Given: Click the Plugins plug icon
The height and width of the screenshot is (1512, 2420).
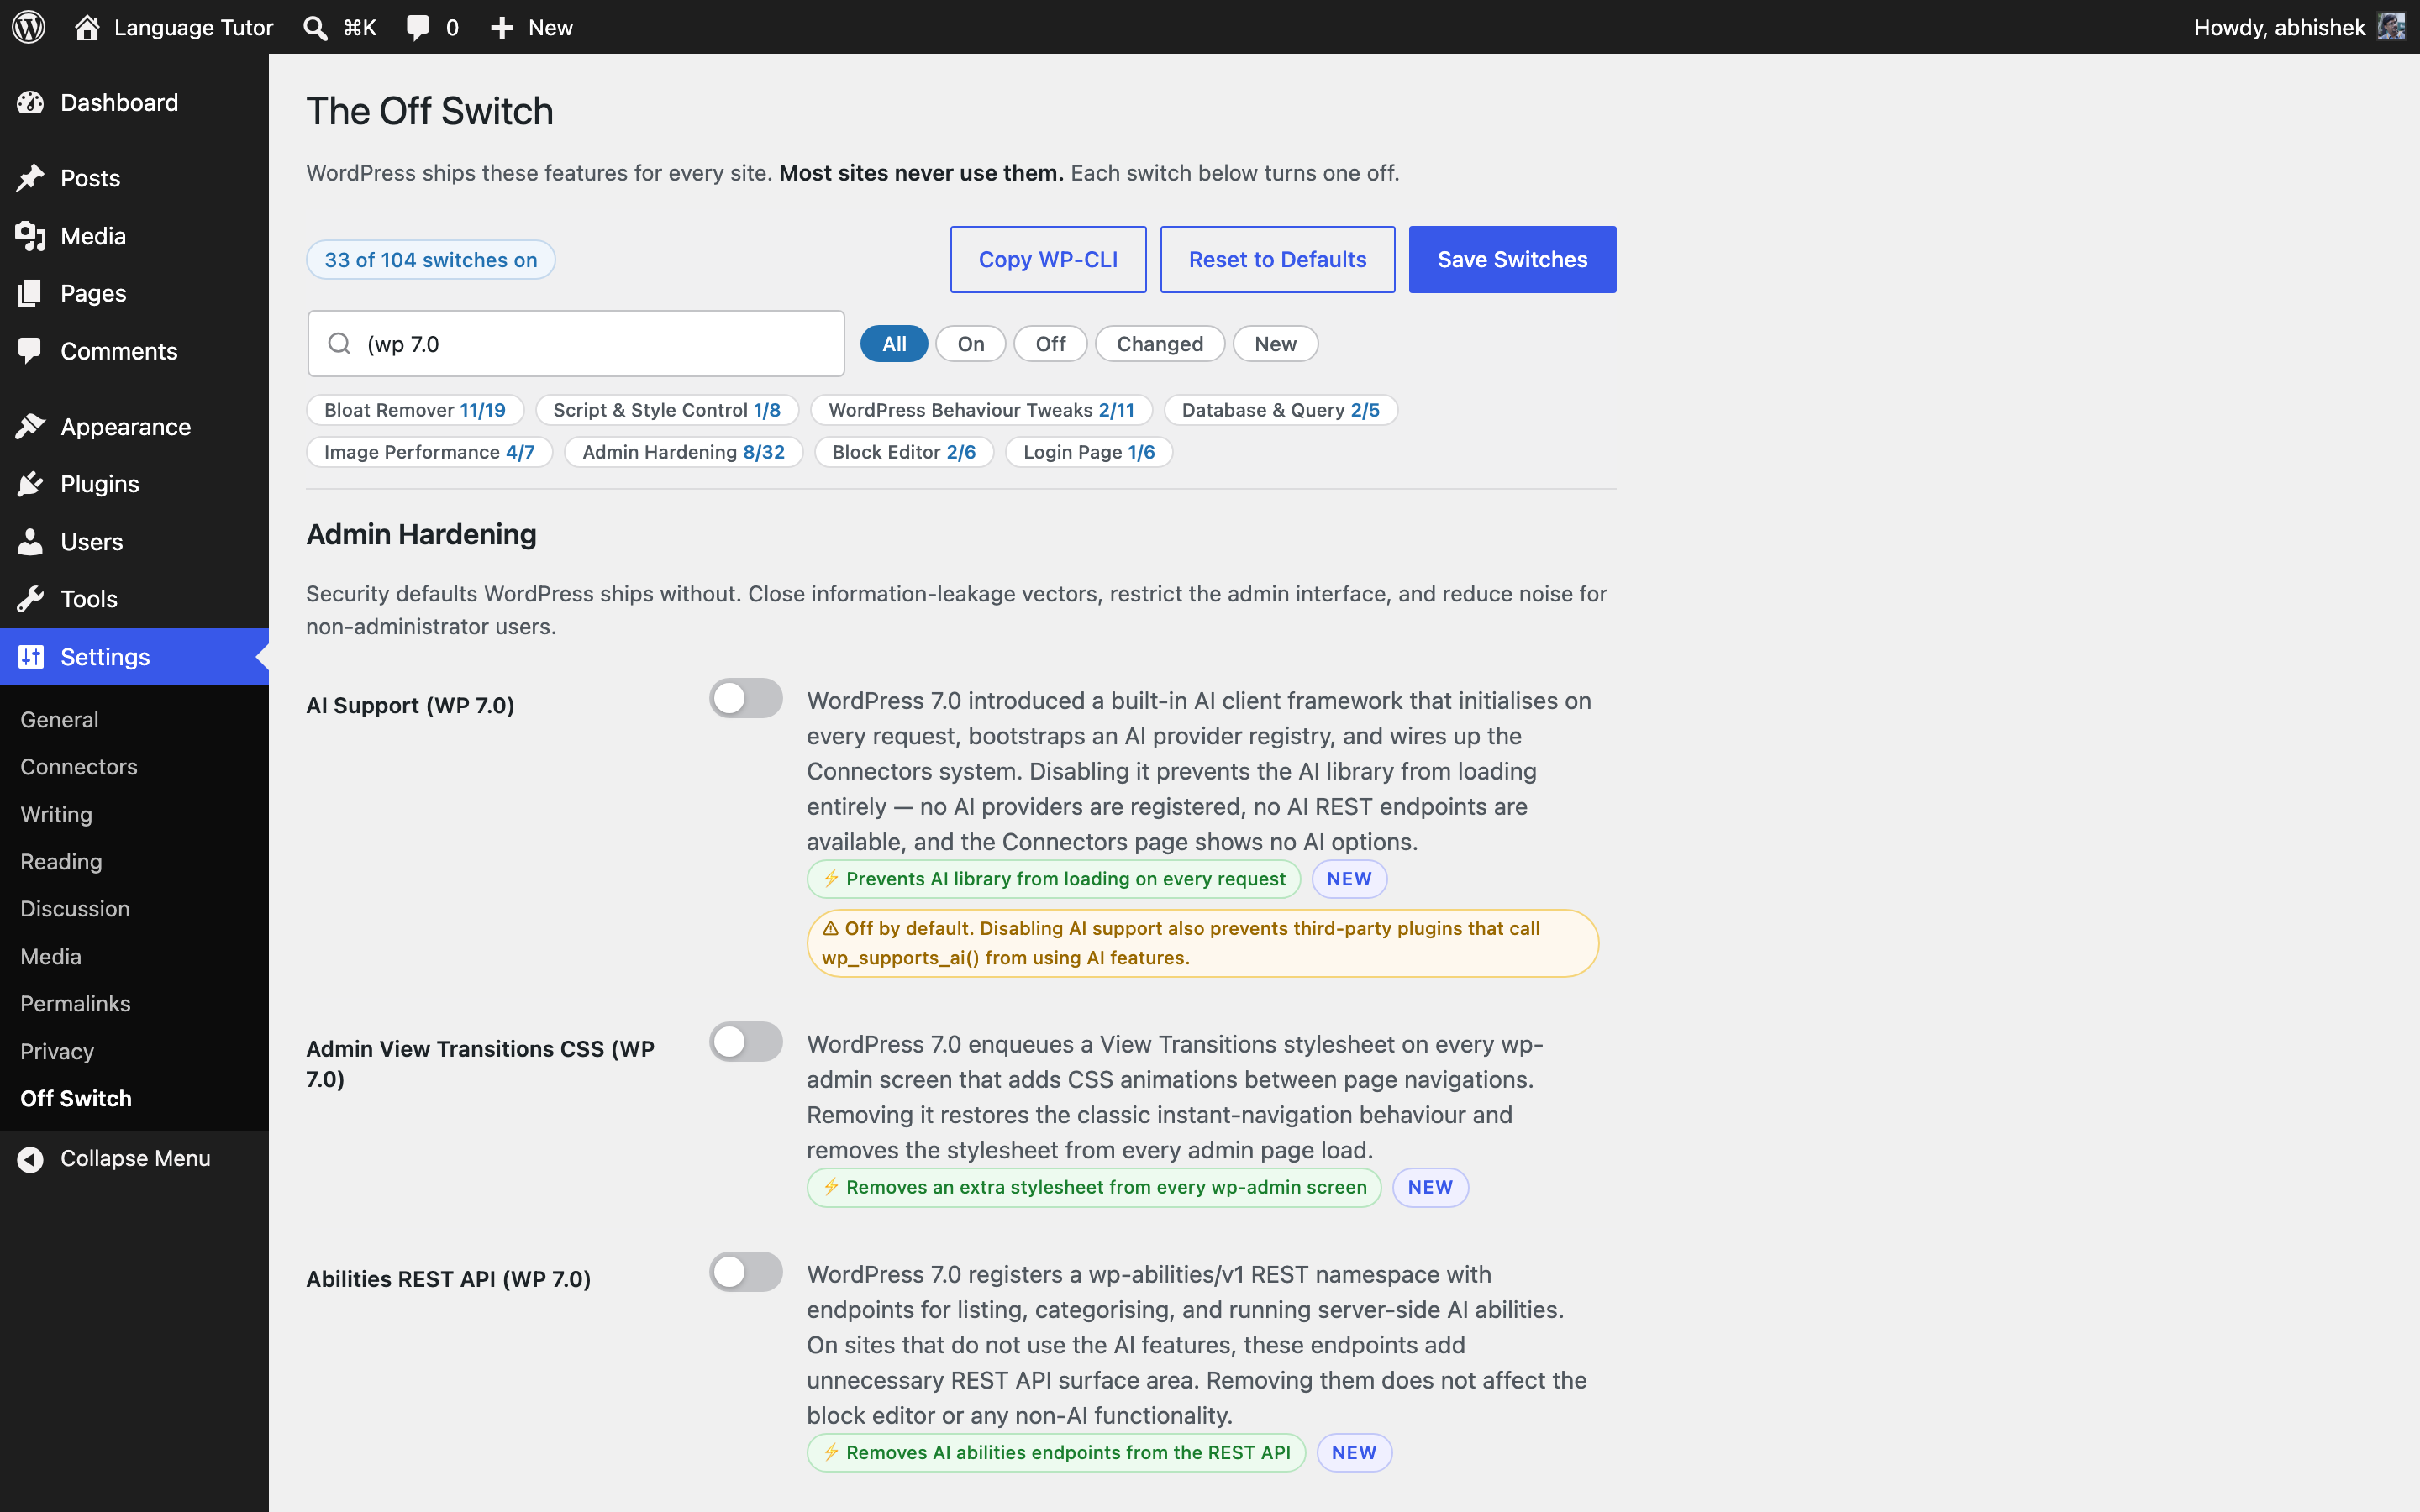Looking at the screenshot, I should [x=30, y=484].
